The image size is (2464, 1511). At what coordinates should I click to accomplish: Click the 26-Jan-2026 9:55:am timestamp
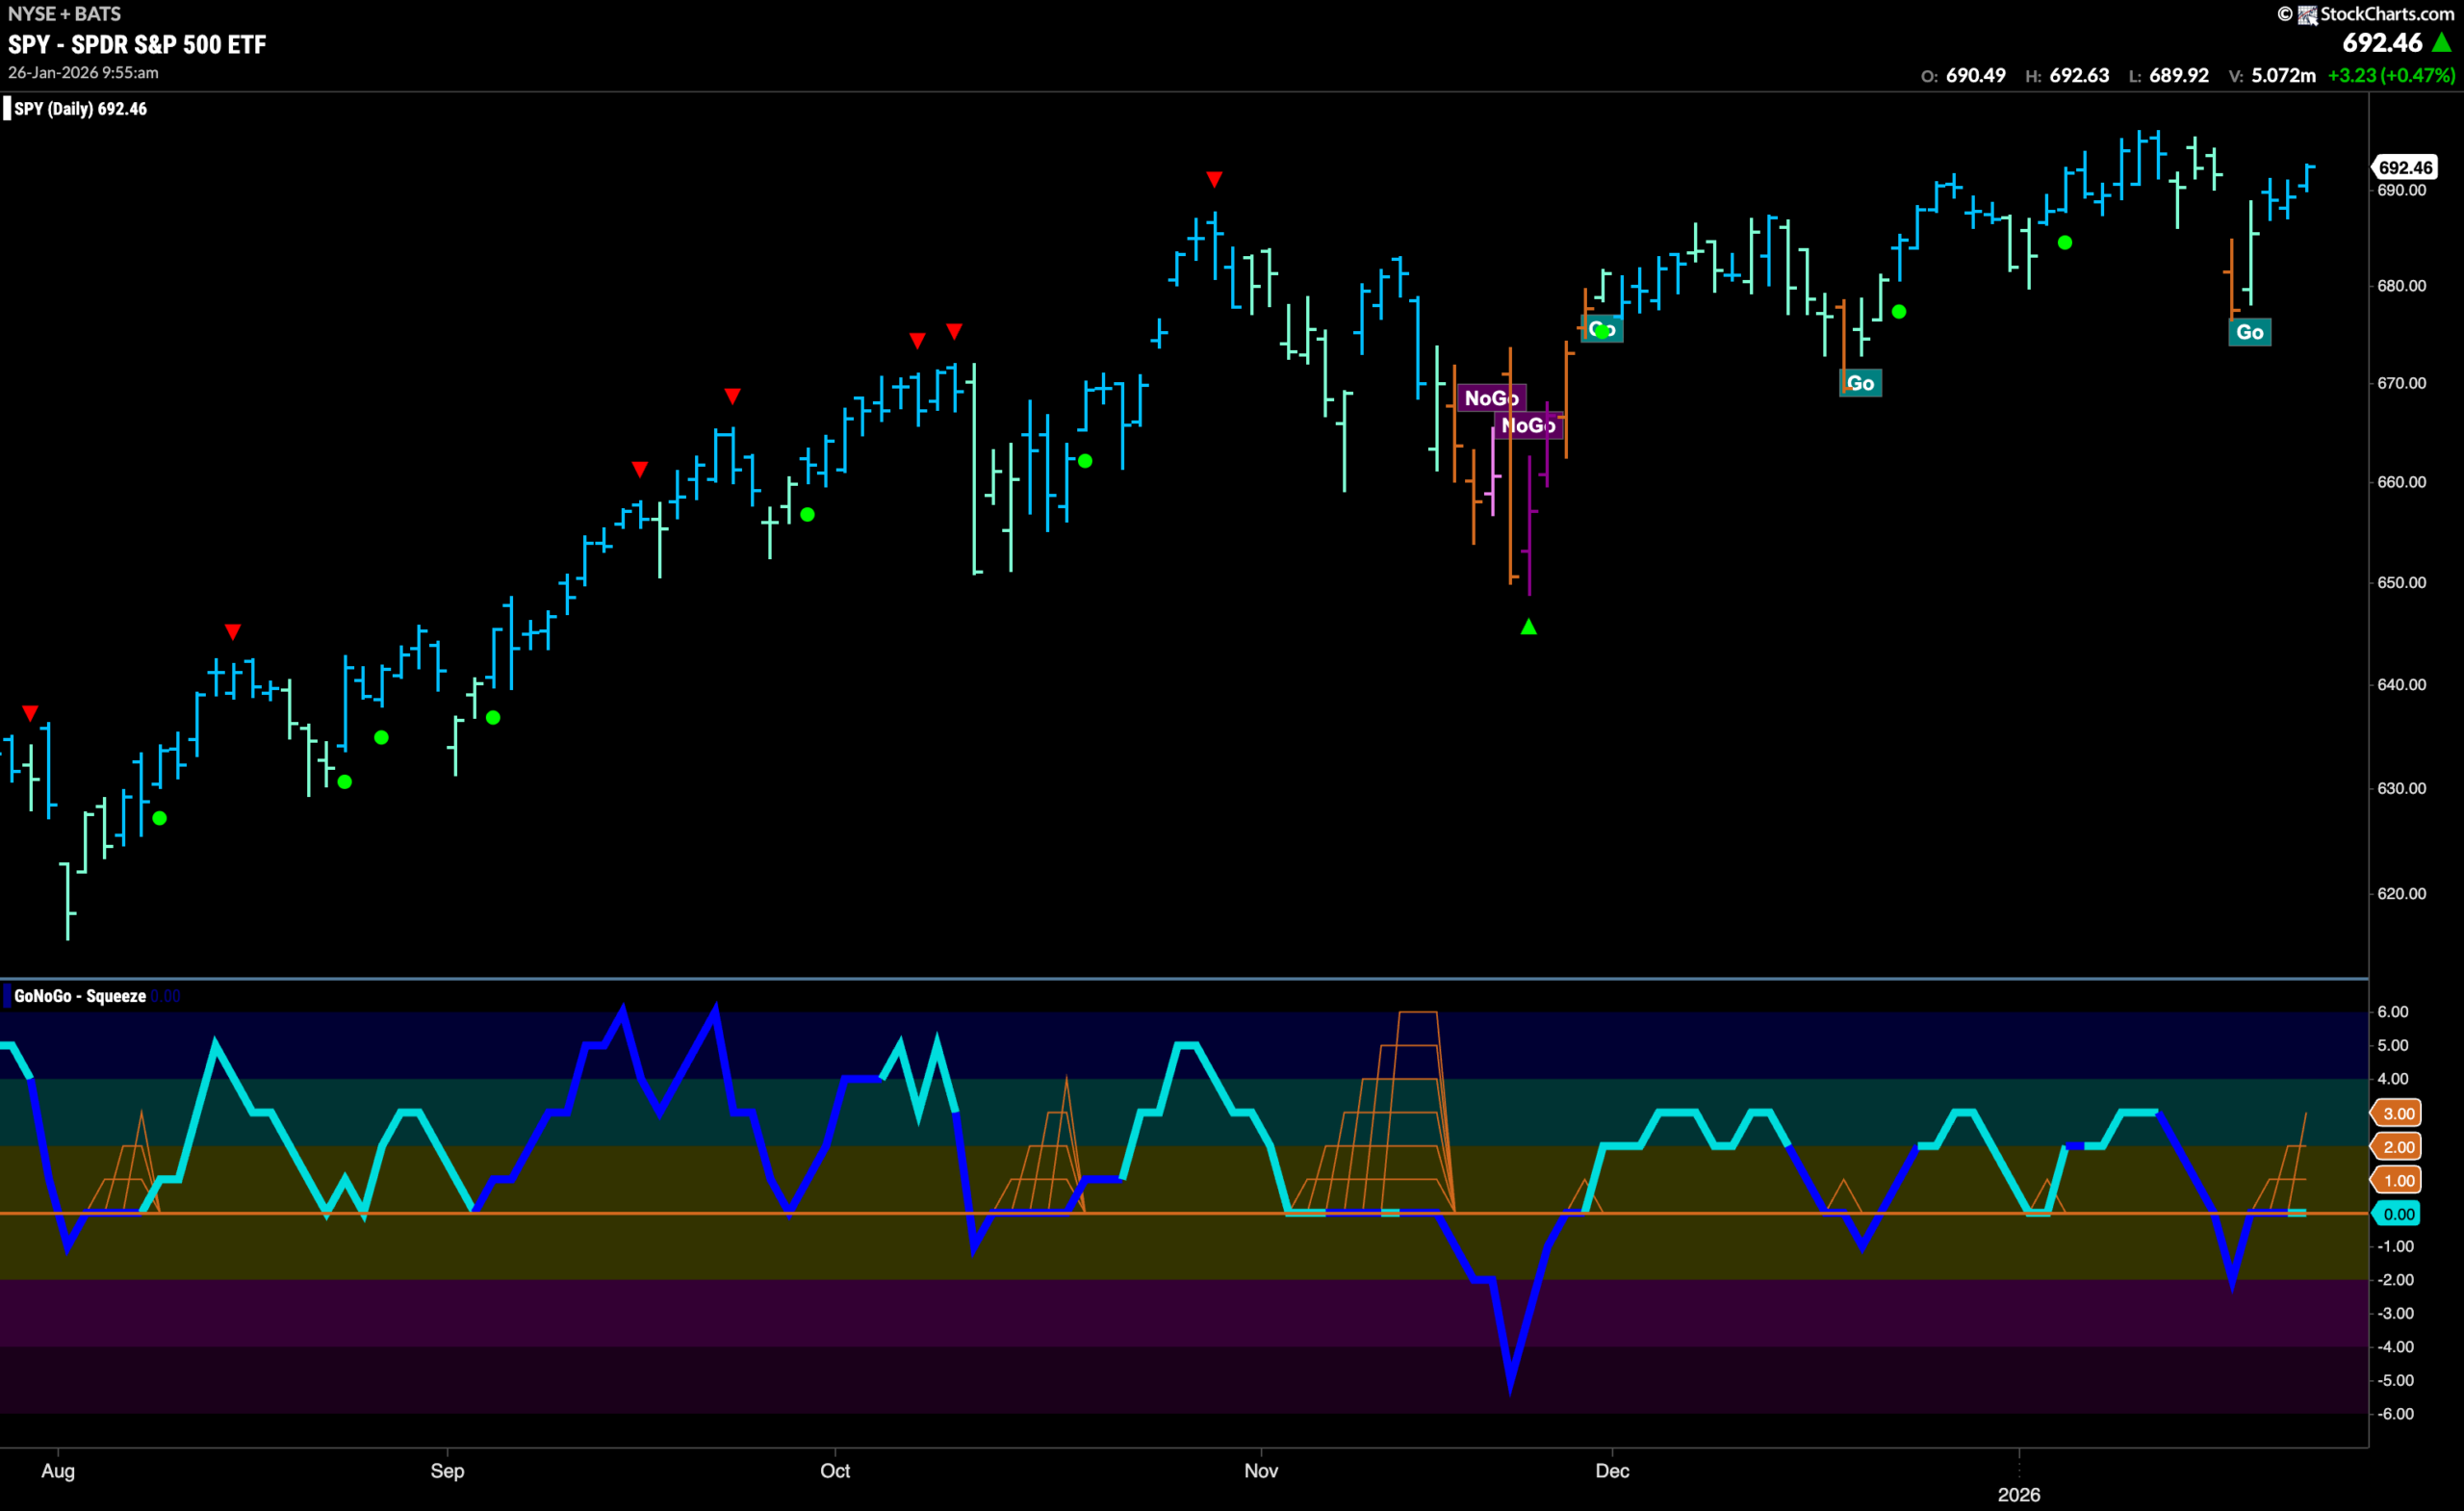click(83, 73)
